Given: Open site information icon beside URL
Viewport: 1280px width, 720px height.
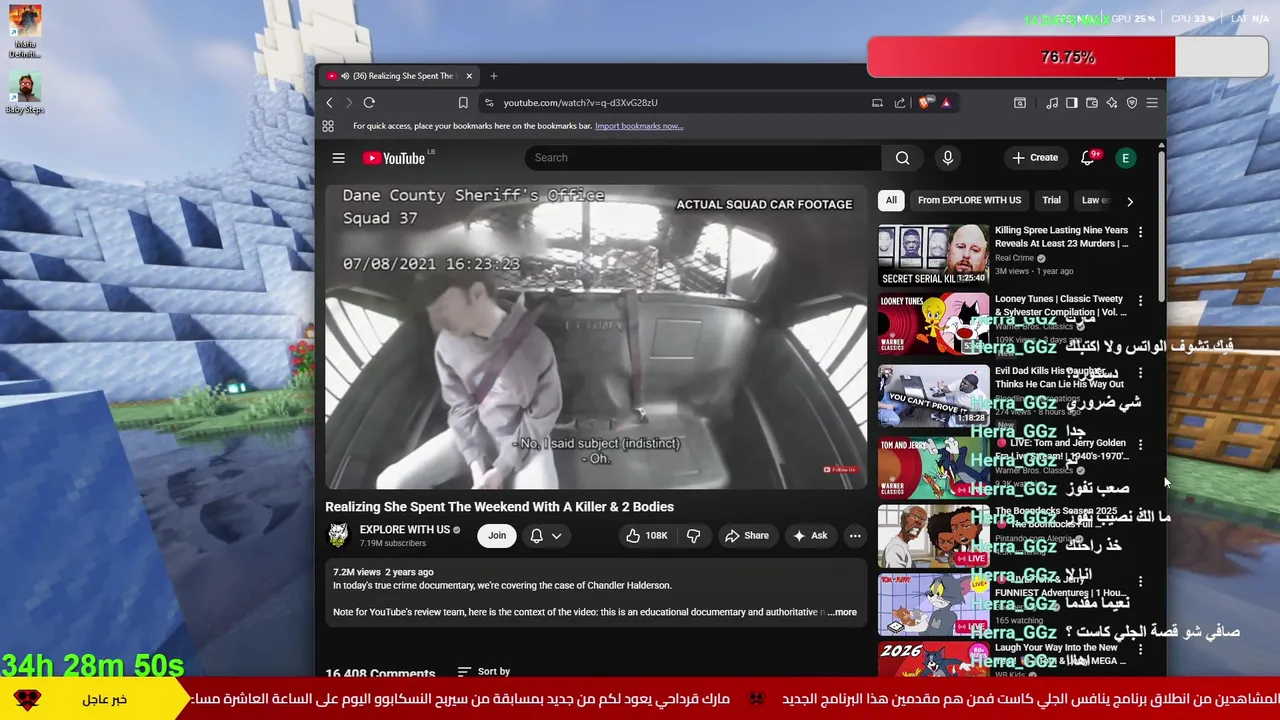Looking at the screenshot, I should pos(489,103).
